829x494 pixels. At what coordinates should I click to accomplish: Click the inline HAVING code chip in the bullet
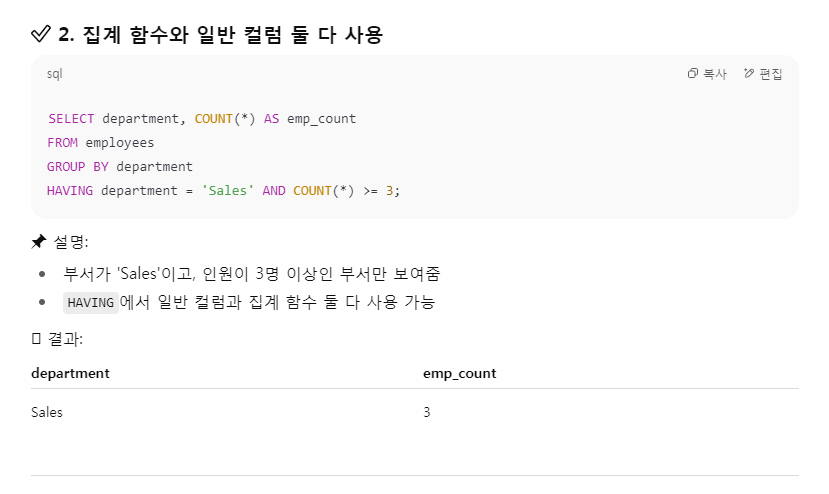(90, 303)
